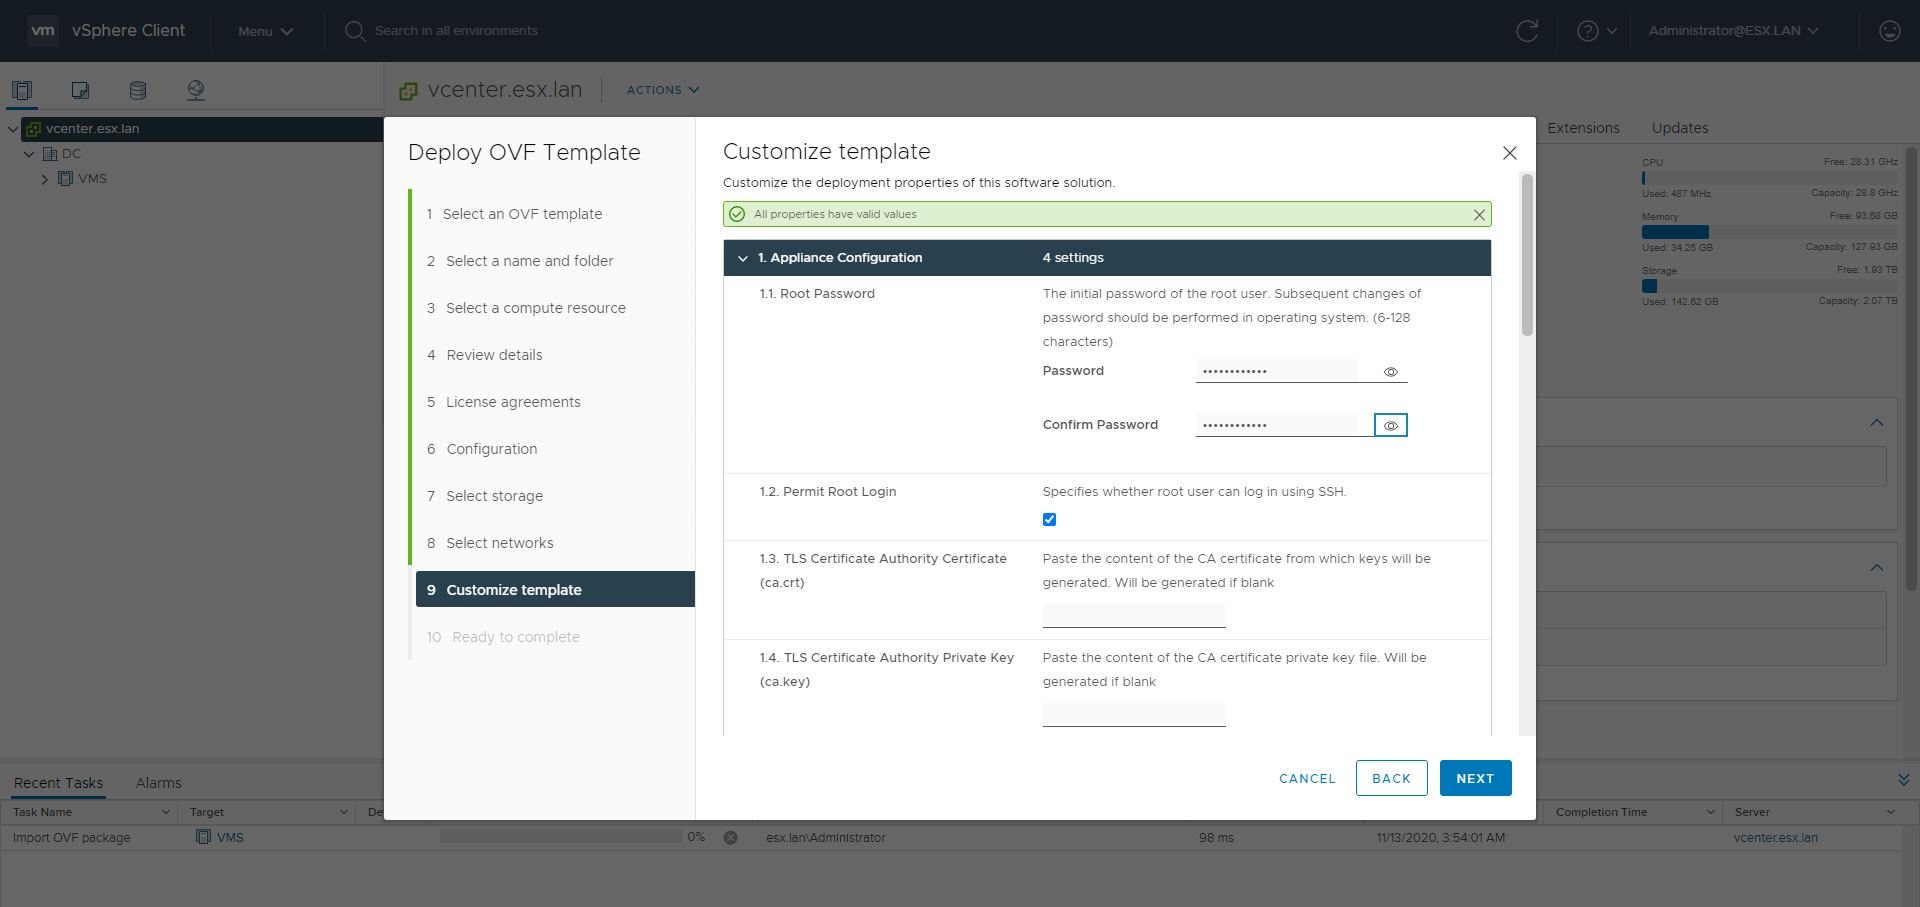Show the Password field contents
This screenshot has height=907, width=1920.
(1390, 372)
